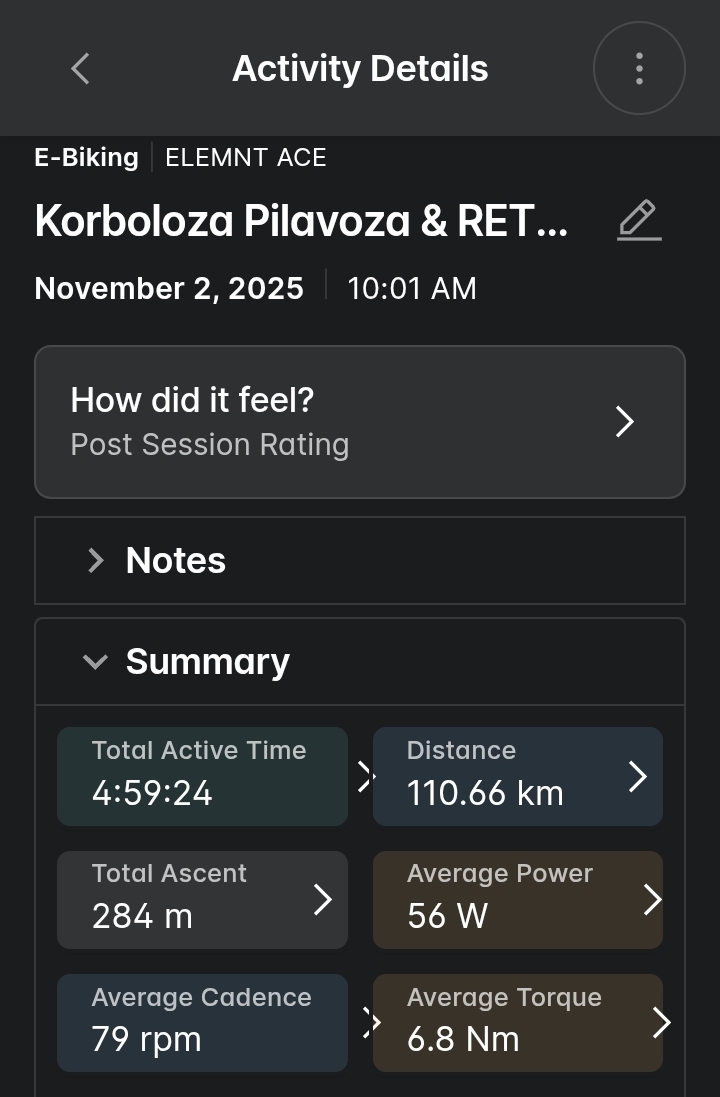The height and width of the screenshot is (1097, 720).
Task: Click the pencil edit title icon
Action: click(639, 221)
